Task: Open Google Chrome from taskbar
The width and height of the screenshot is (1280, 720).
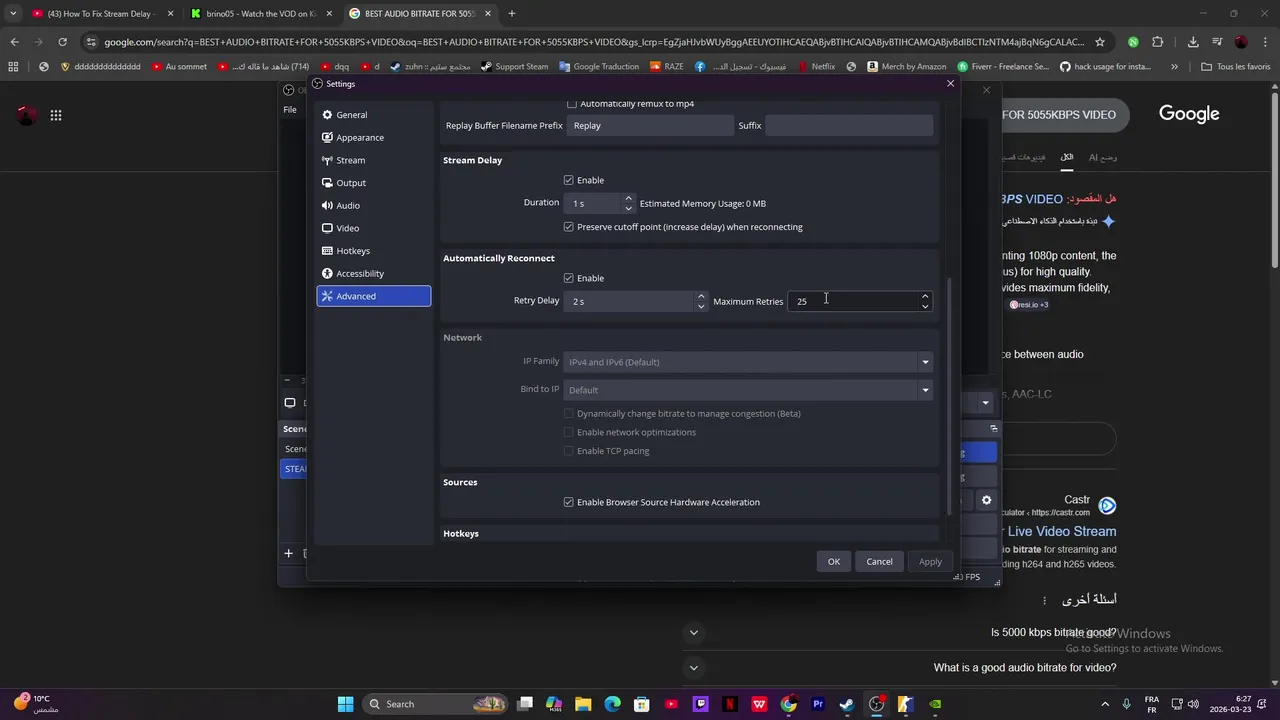Action: 789,704
